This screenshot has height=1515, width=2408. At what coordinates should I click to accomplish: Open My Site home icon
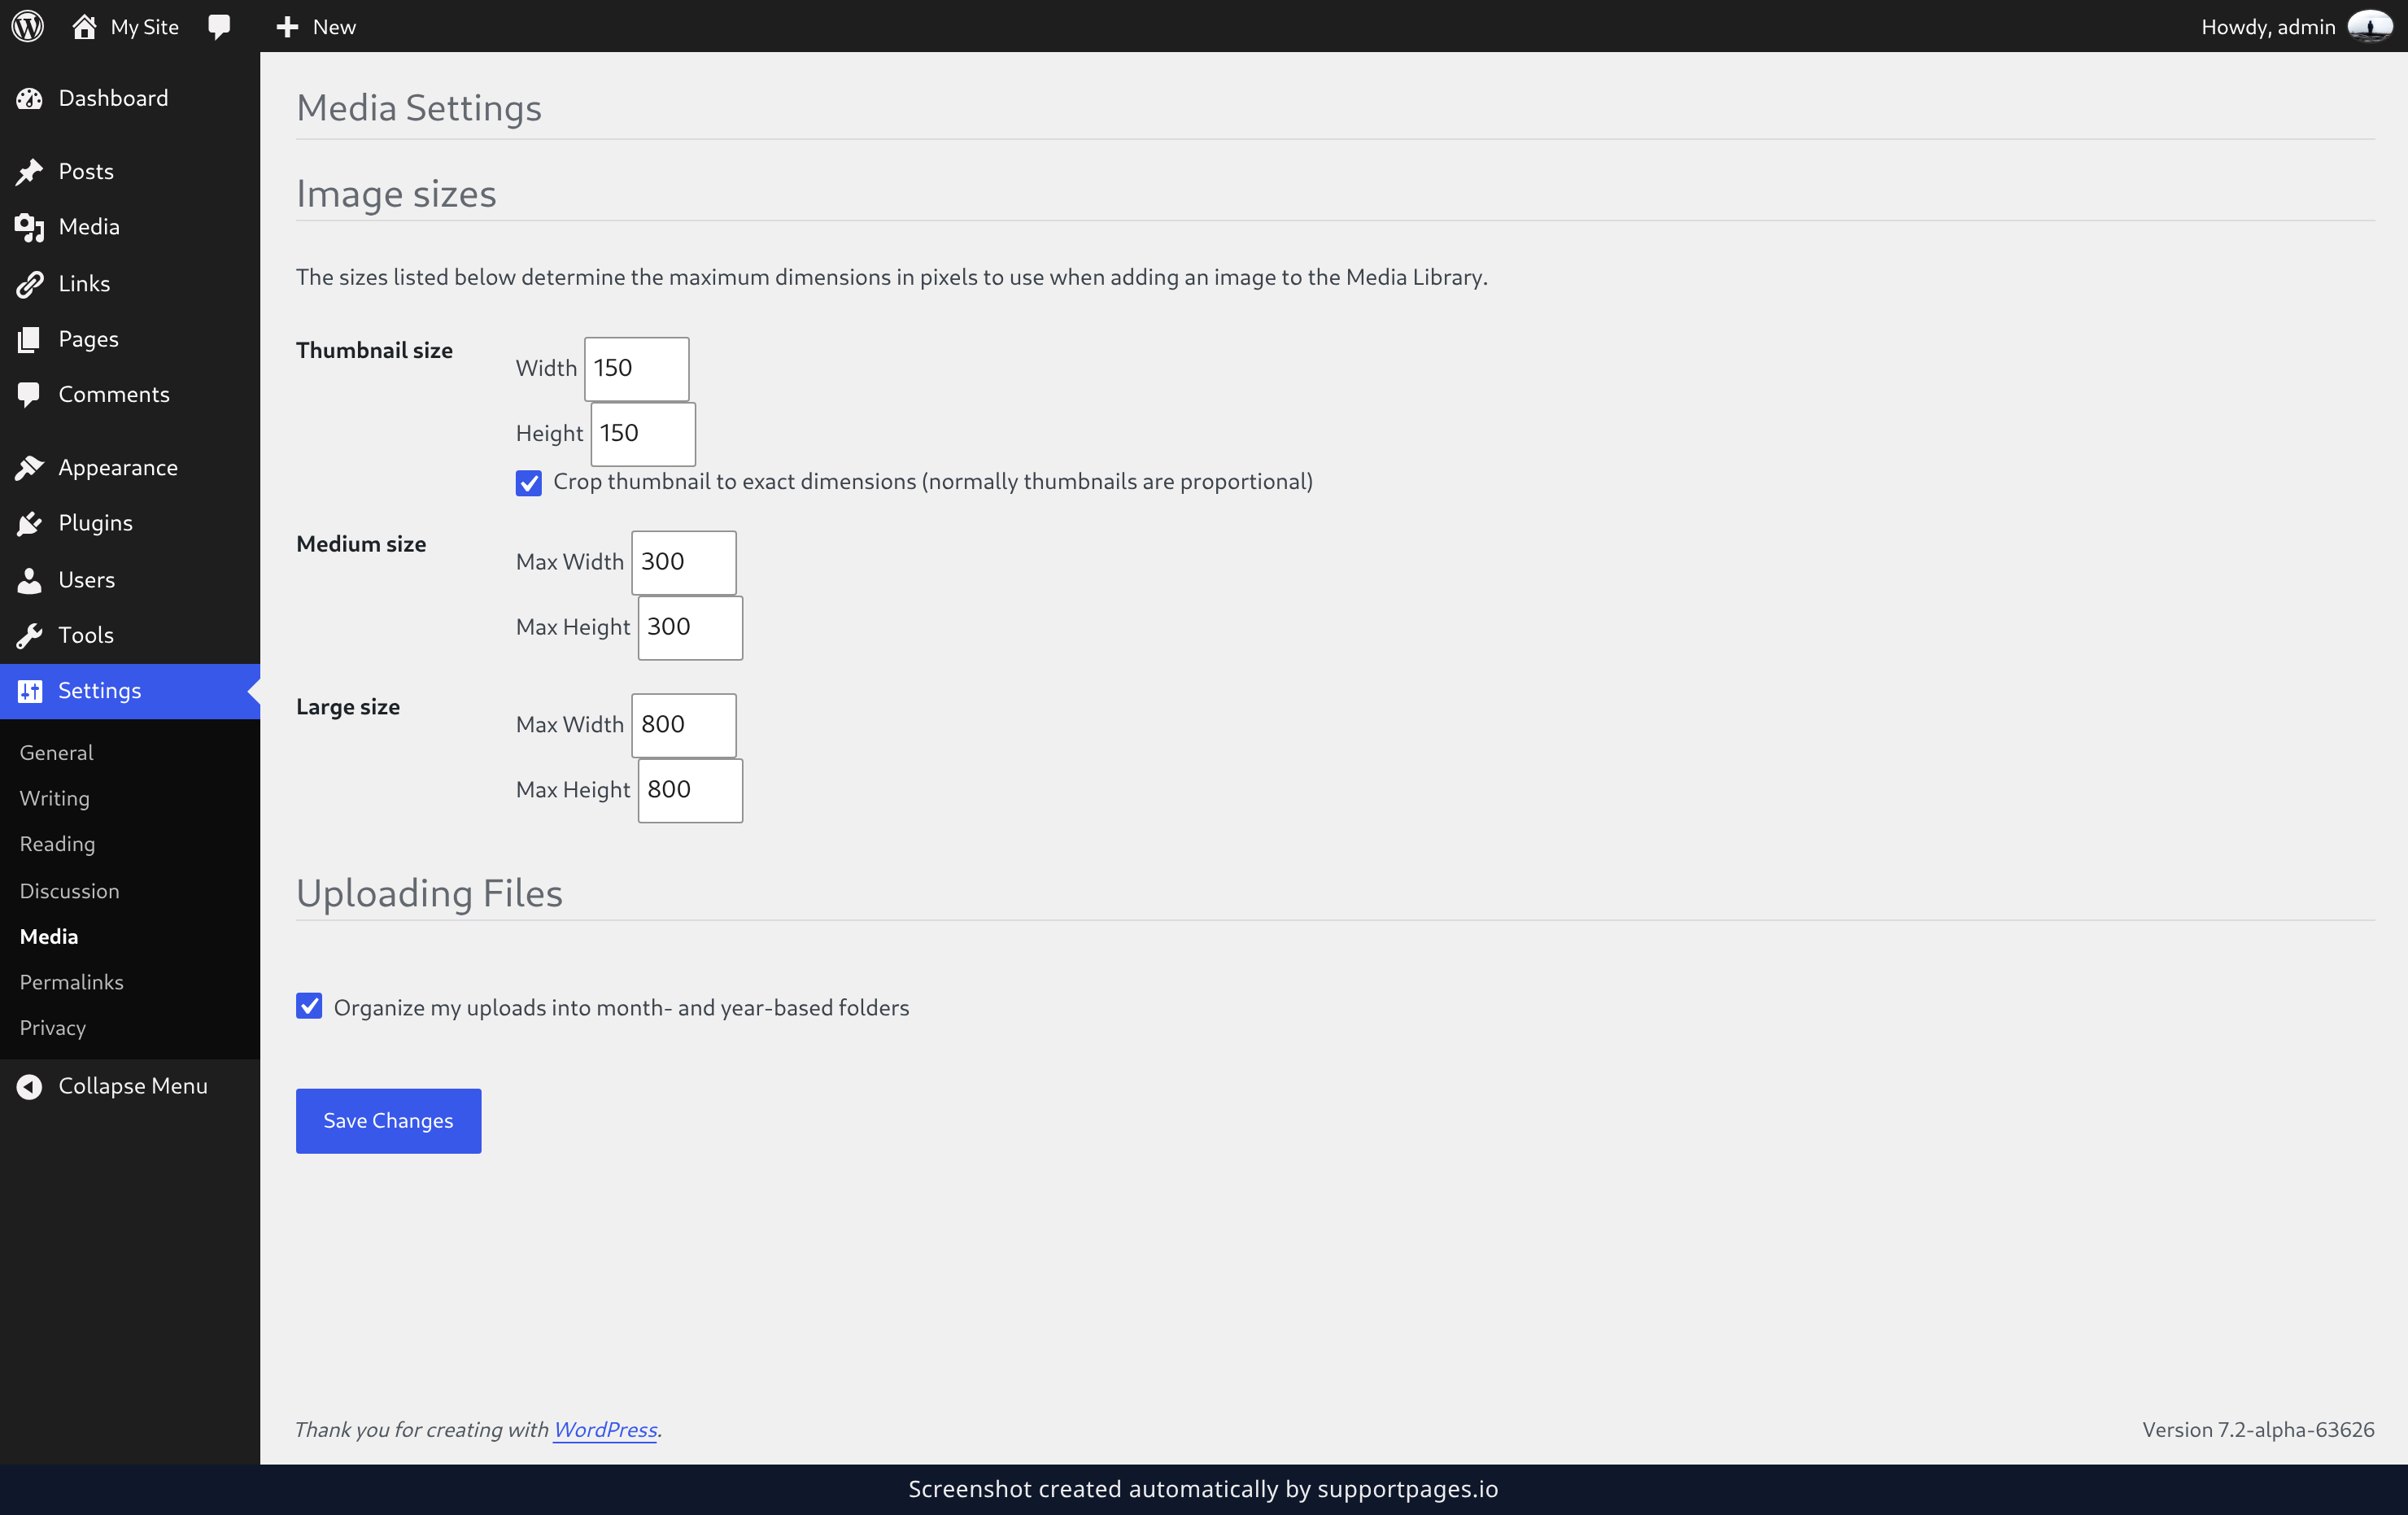pyautogui.click(x=84, y=27)
